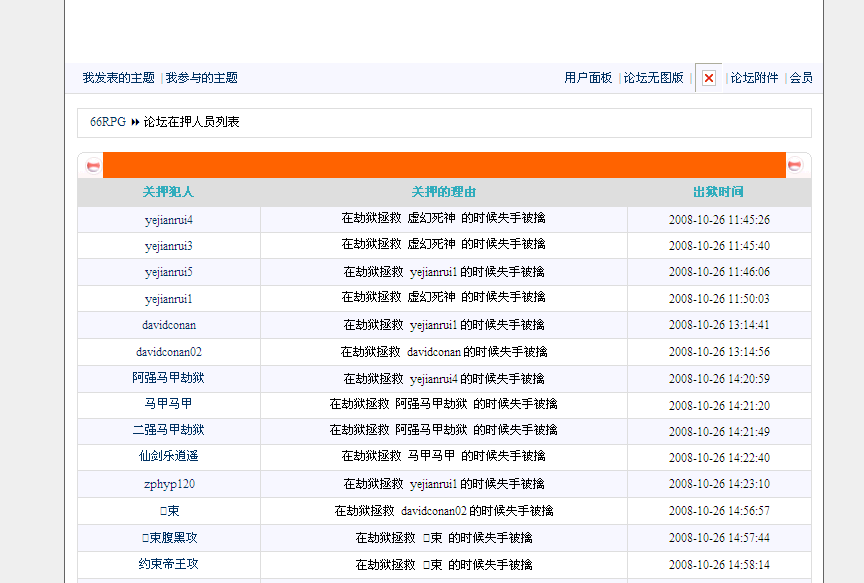Screen dimensions: 864x583
Task: Click release time 2008-10-26 14:23:10
Action: click(719, 483)
